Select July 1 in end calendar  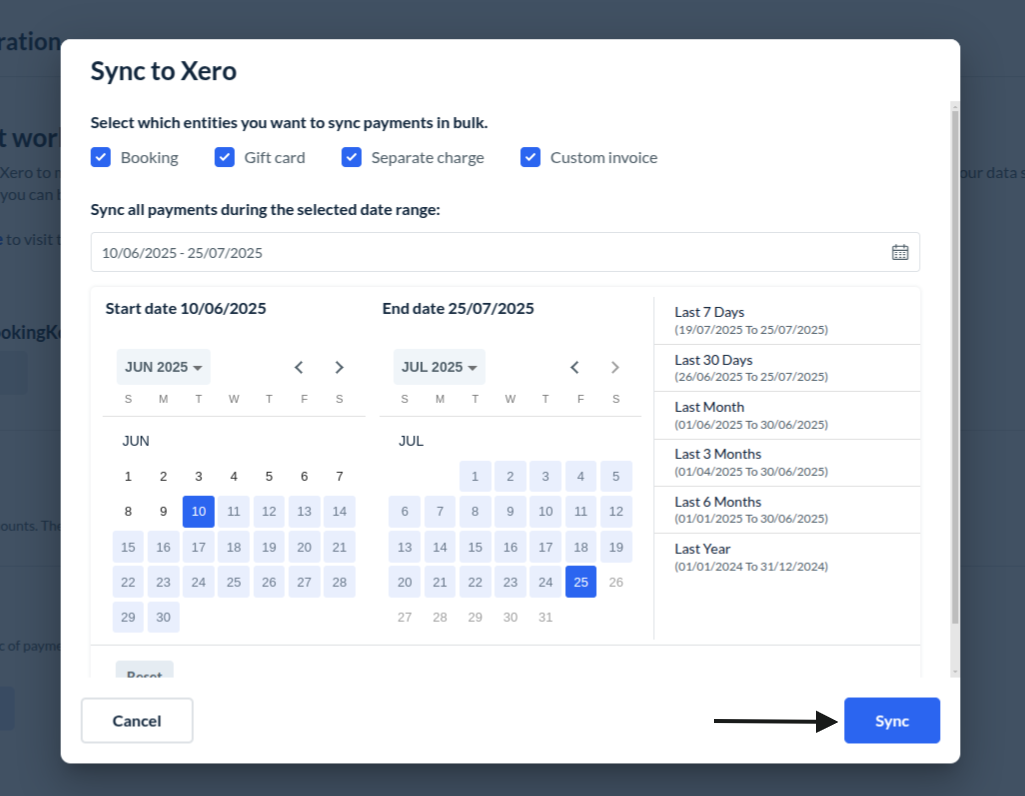pyautogui.click(x=475, y=476)
